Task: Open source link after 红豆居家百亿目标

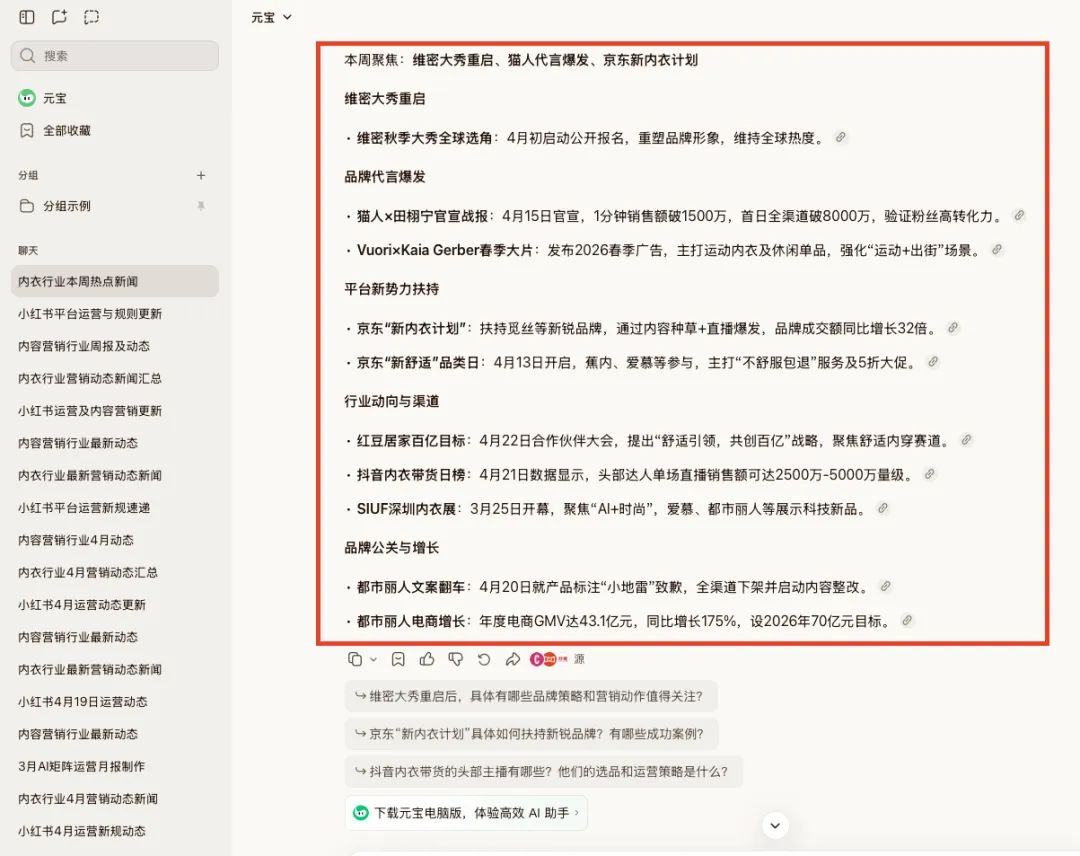Action: click(x=966, y=440)
